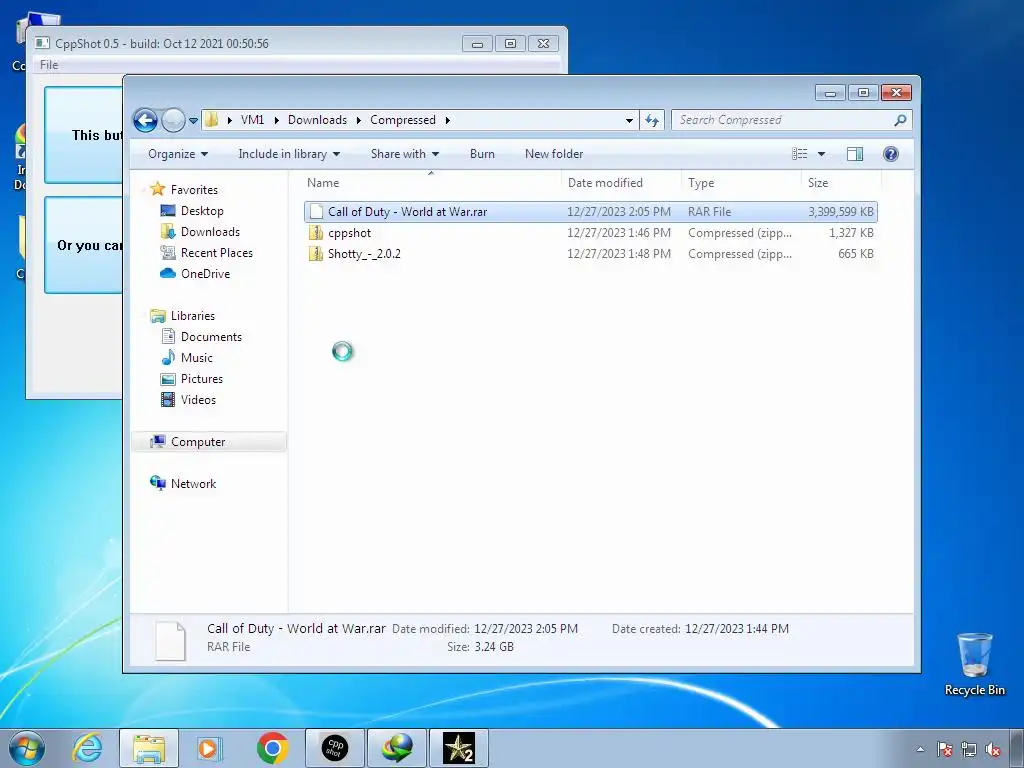This screenshot has height=768, width=1024.
Task: Open Windows Explorer taskbar icon
Action: 148,748
